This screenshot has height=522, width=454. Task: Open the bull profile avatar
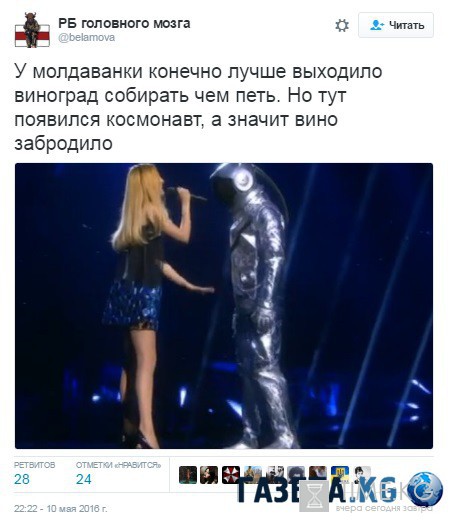tap(32, 30)
